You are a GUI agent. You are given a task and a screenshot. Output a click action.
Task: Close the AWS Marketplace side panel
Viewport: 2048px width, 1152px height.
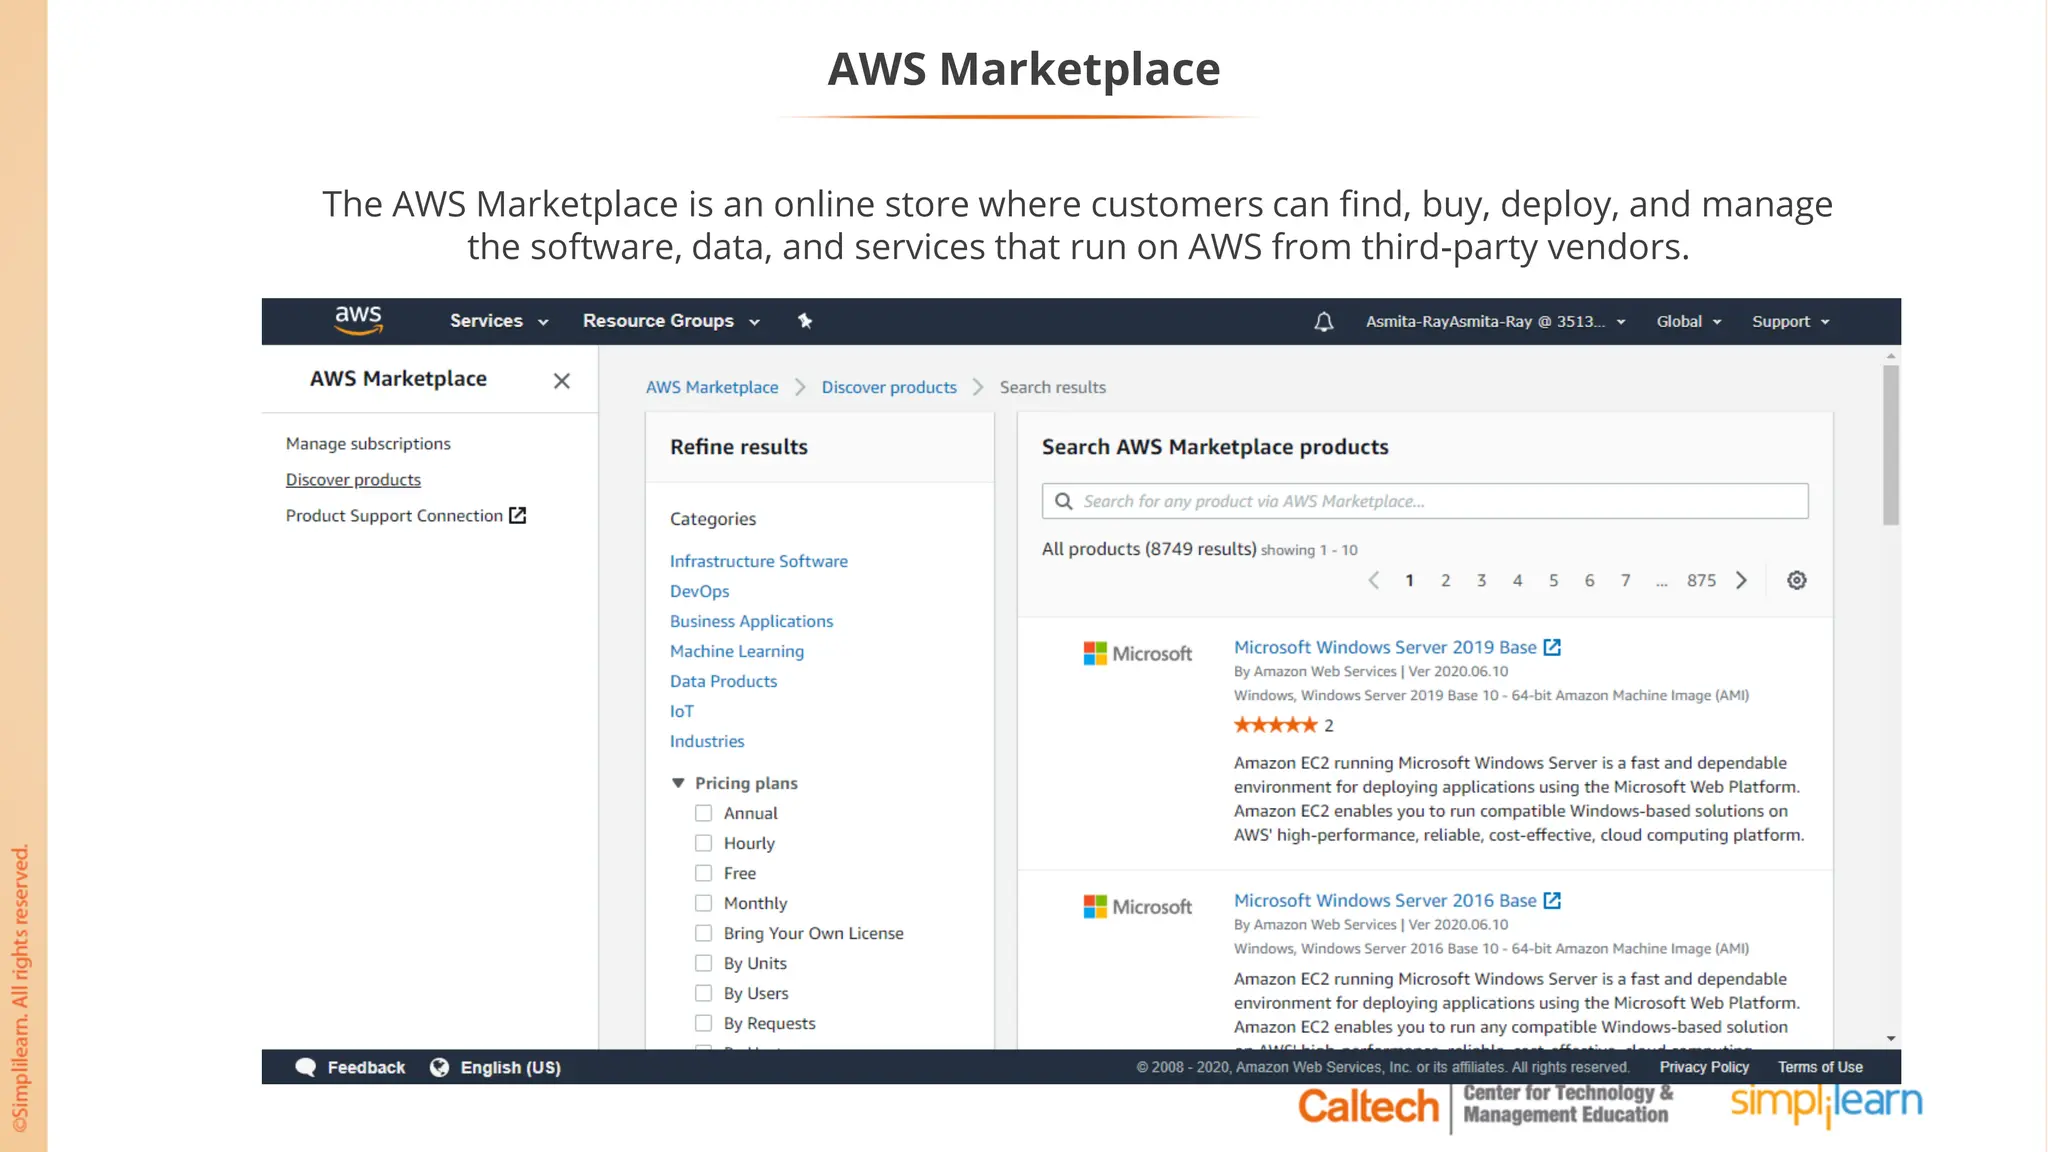(562, 380)
